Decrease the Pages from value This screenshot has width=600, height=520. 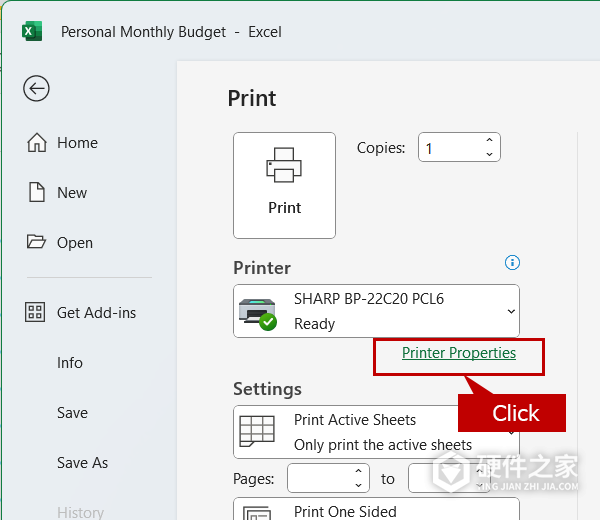(x=359, y=485)
